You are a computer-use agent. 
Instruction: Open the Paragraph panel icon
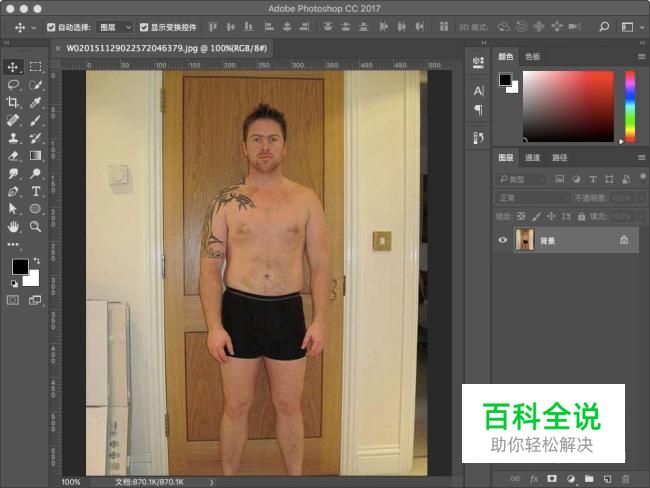(478, 110)
